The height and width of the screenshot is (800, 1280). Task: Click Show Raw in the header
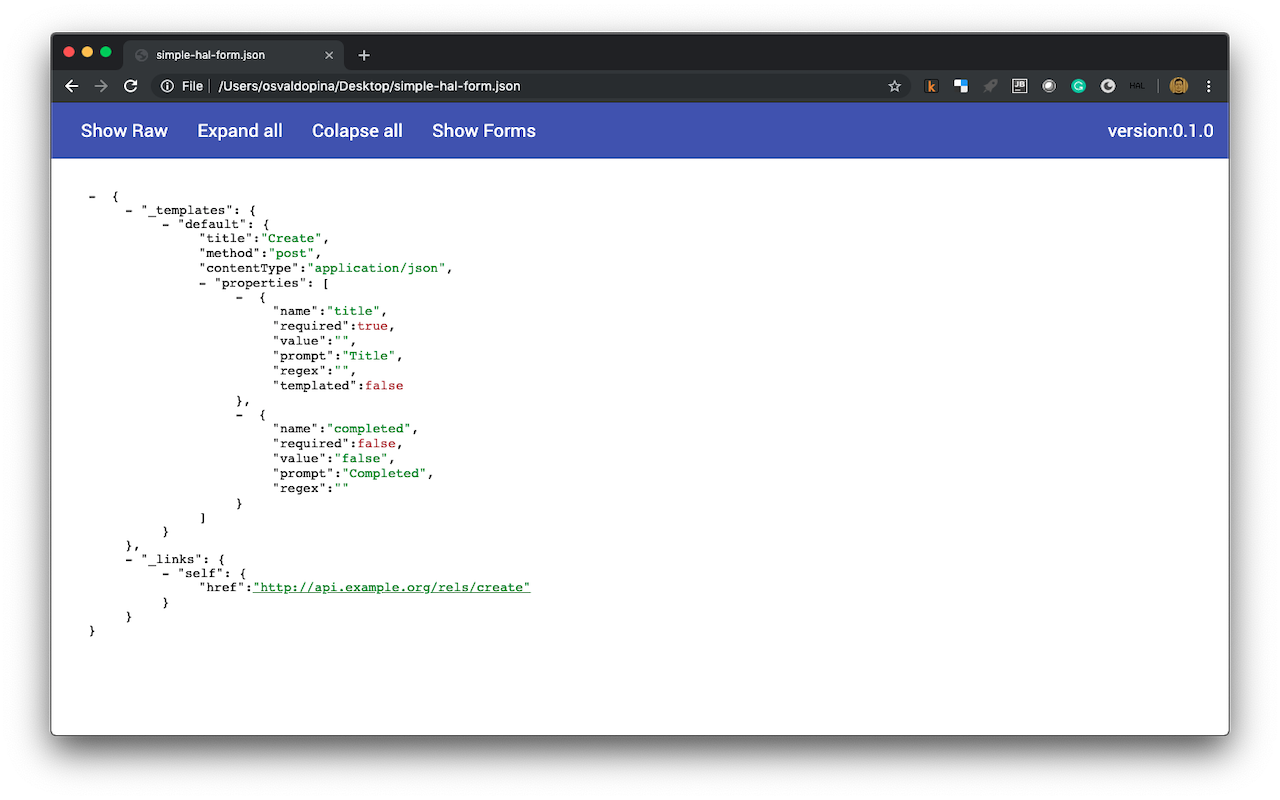click(x=124, y=131)
